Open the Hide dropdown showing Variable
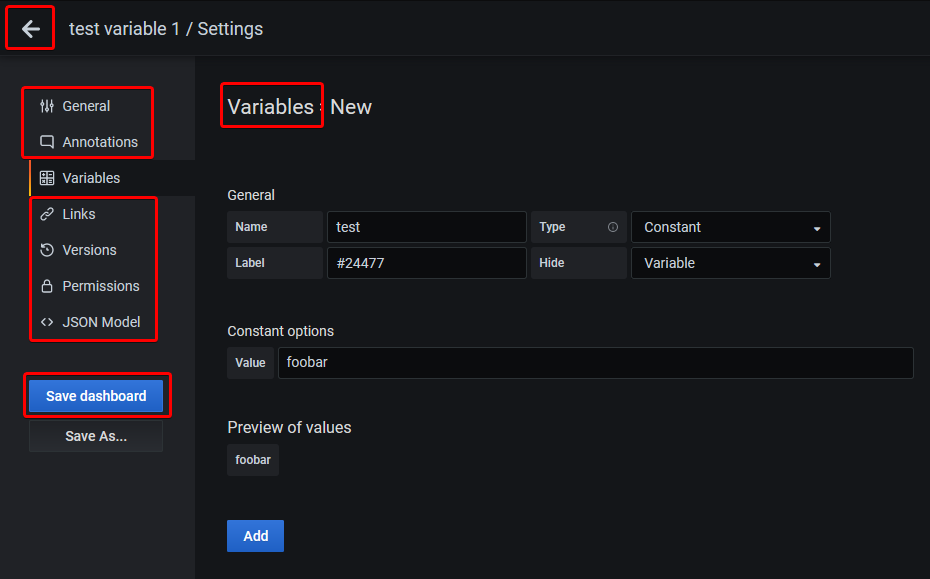930x579 pixels. point(730,263)
